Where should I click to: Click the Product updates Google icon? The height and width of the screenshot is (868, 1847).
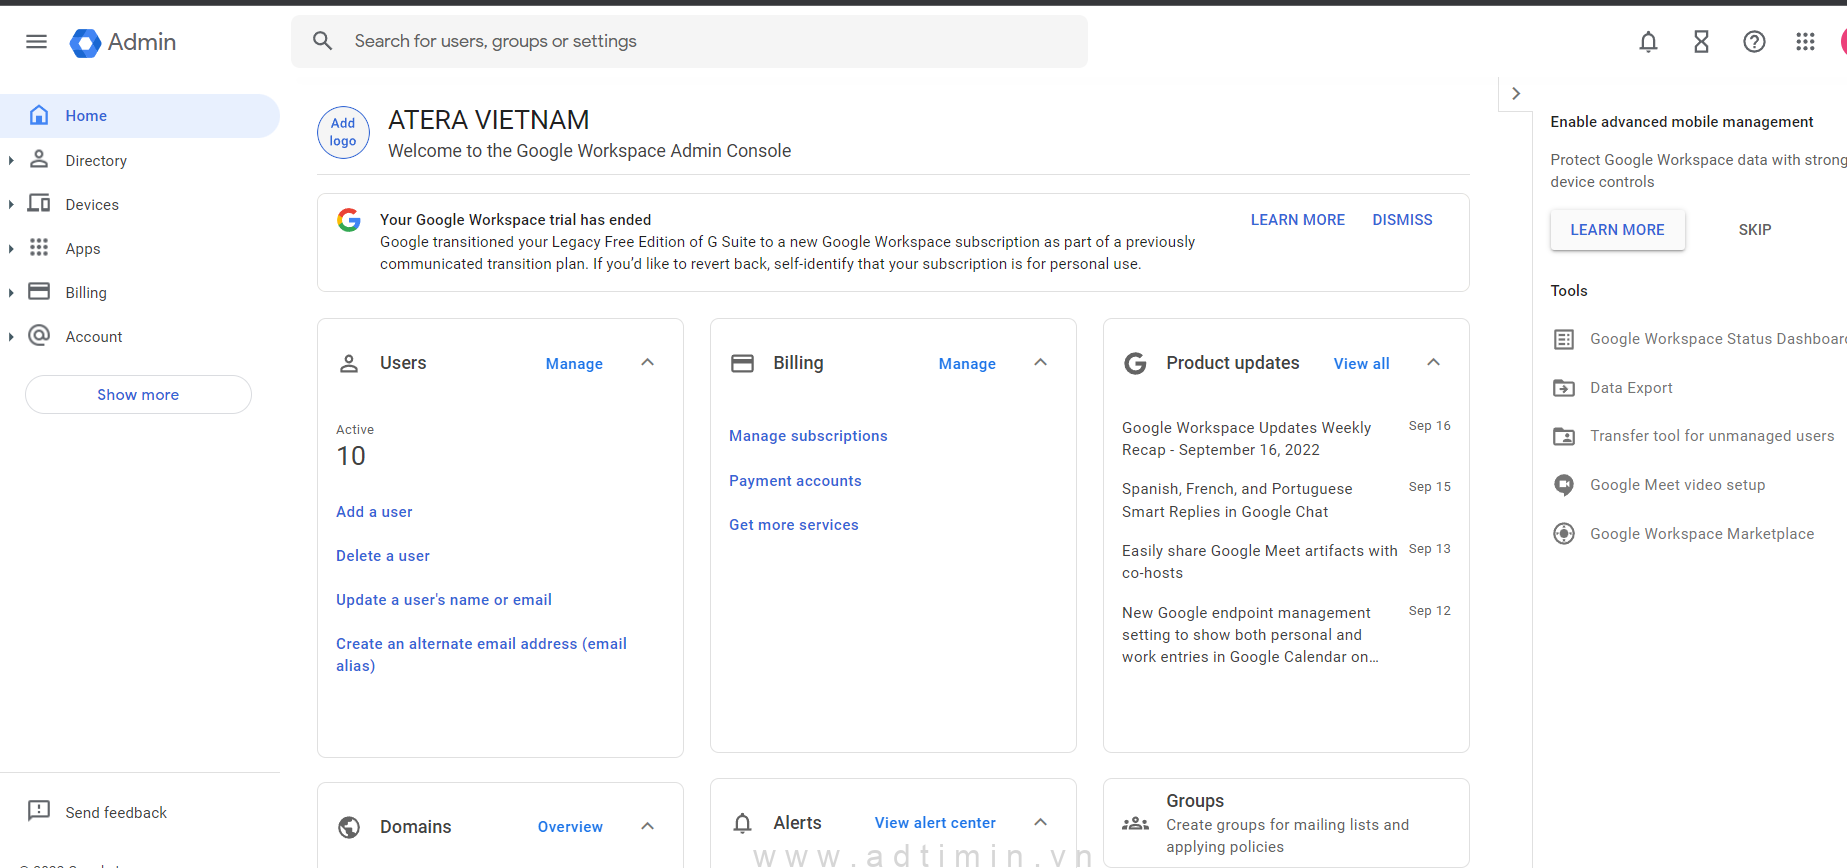(x=1135, y=363)
